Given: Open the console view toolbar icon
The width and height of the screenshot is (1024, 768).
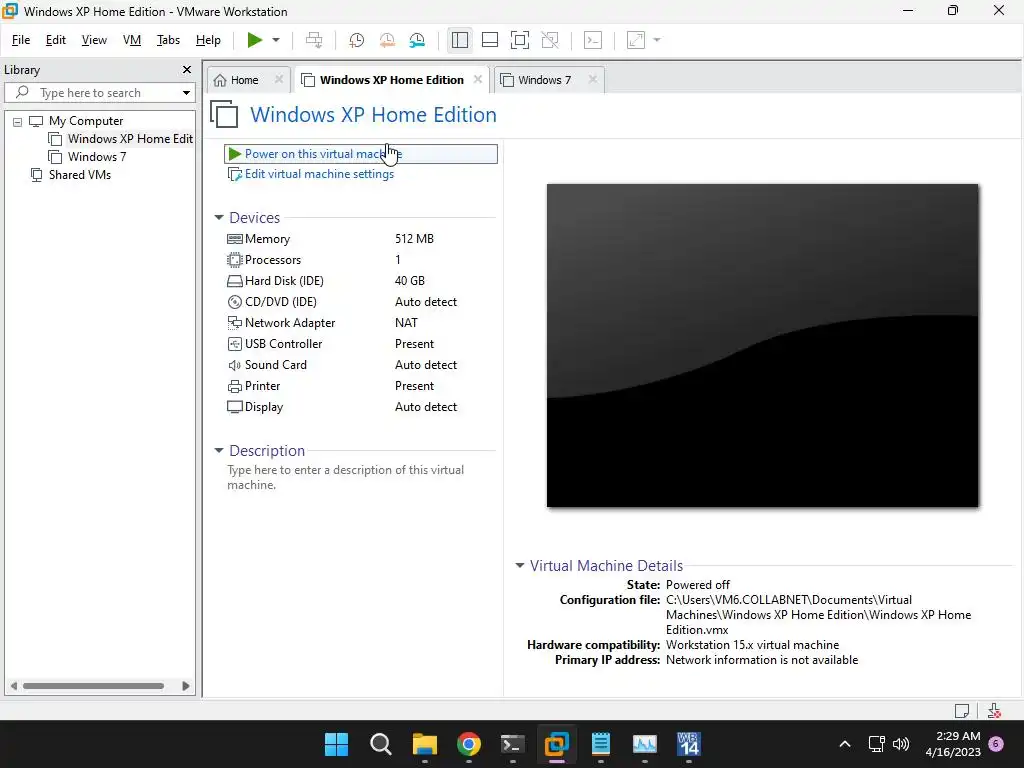Looking at the screenshot, I should (x=593, y=40).
